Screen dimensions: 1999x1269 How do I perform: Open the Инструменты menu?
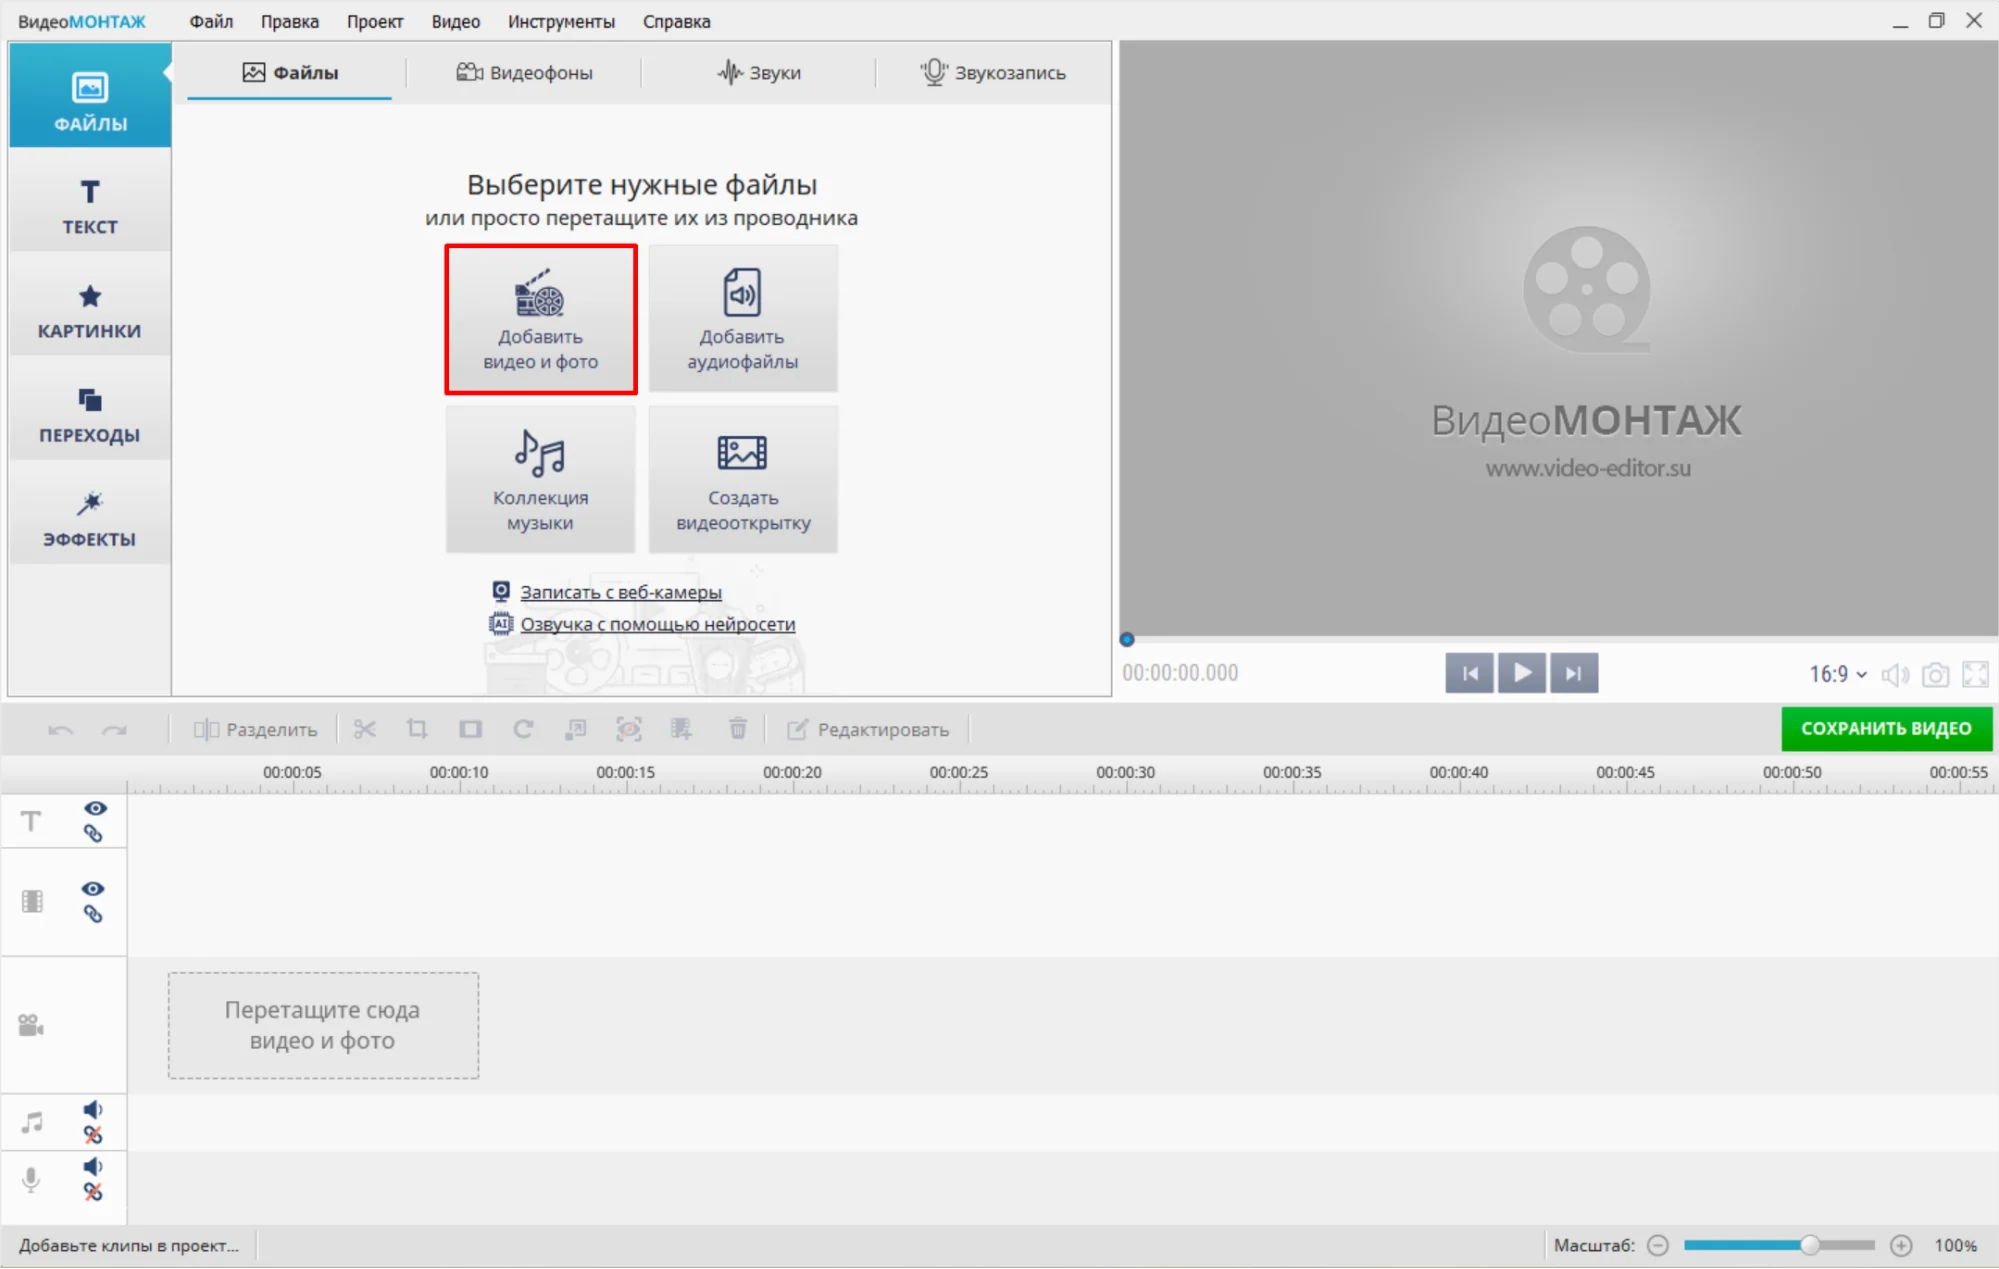561,21
